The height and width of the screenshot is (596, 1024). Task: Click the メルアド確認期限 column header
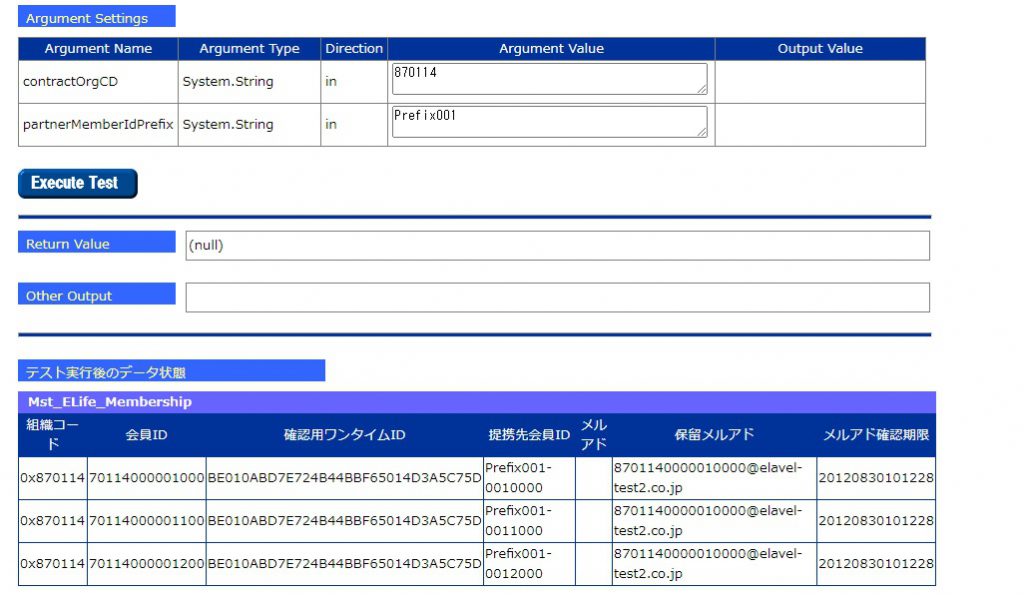point(876,435)
